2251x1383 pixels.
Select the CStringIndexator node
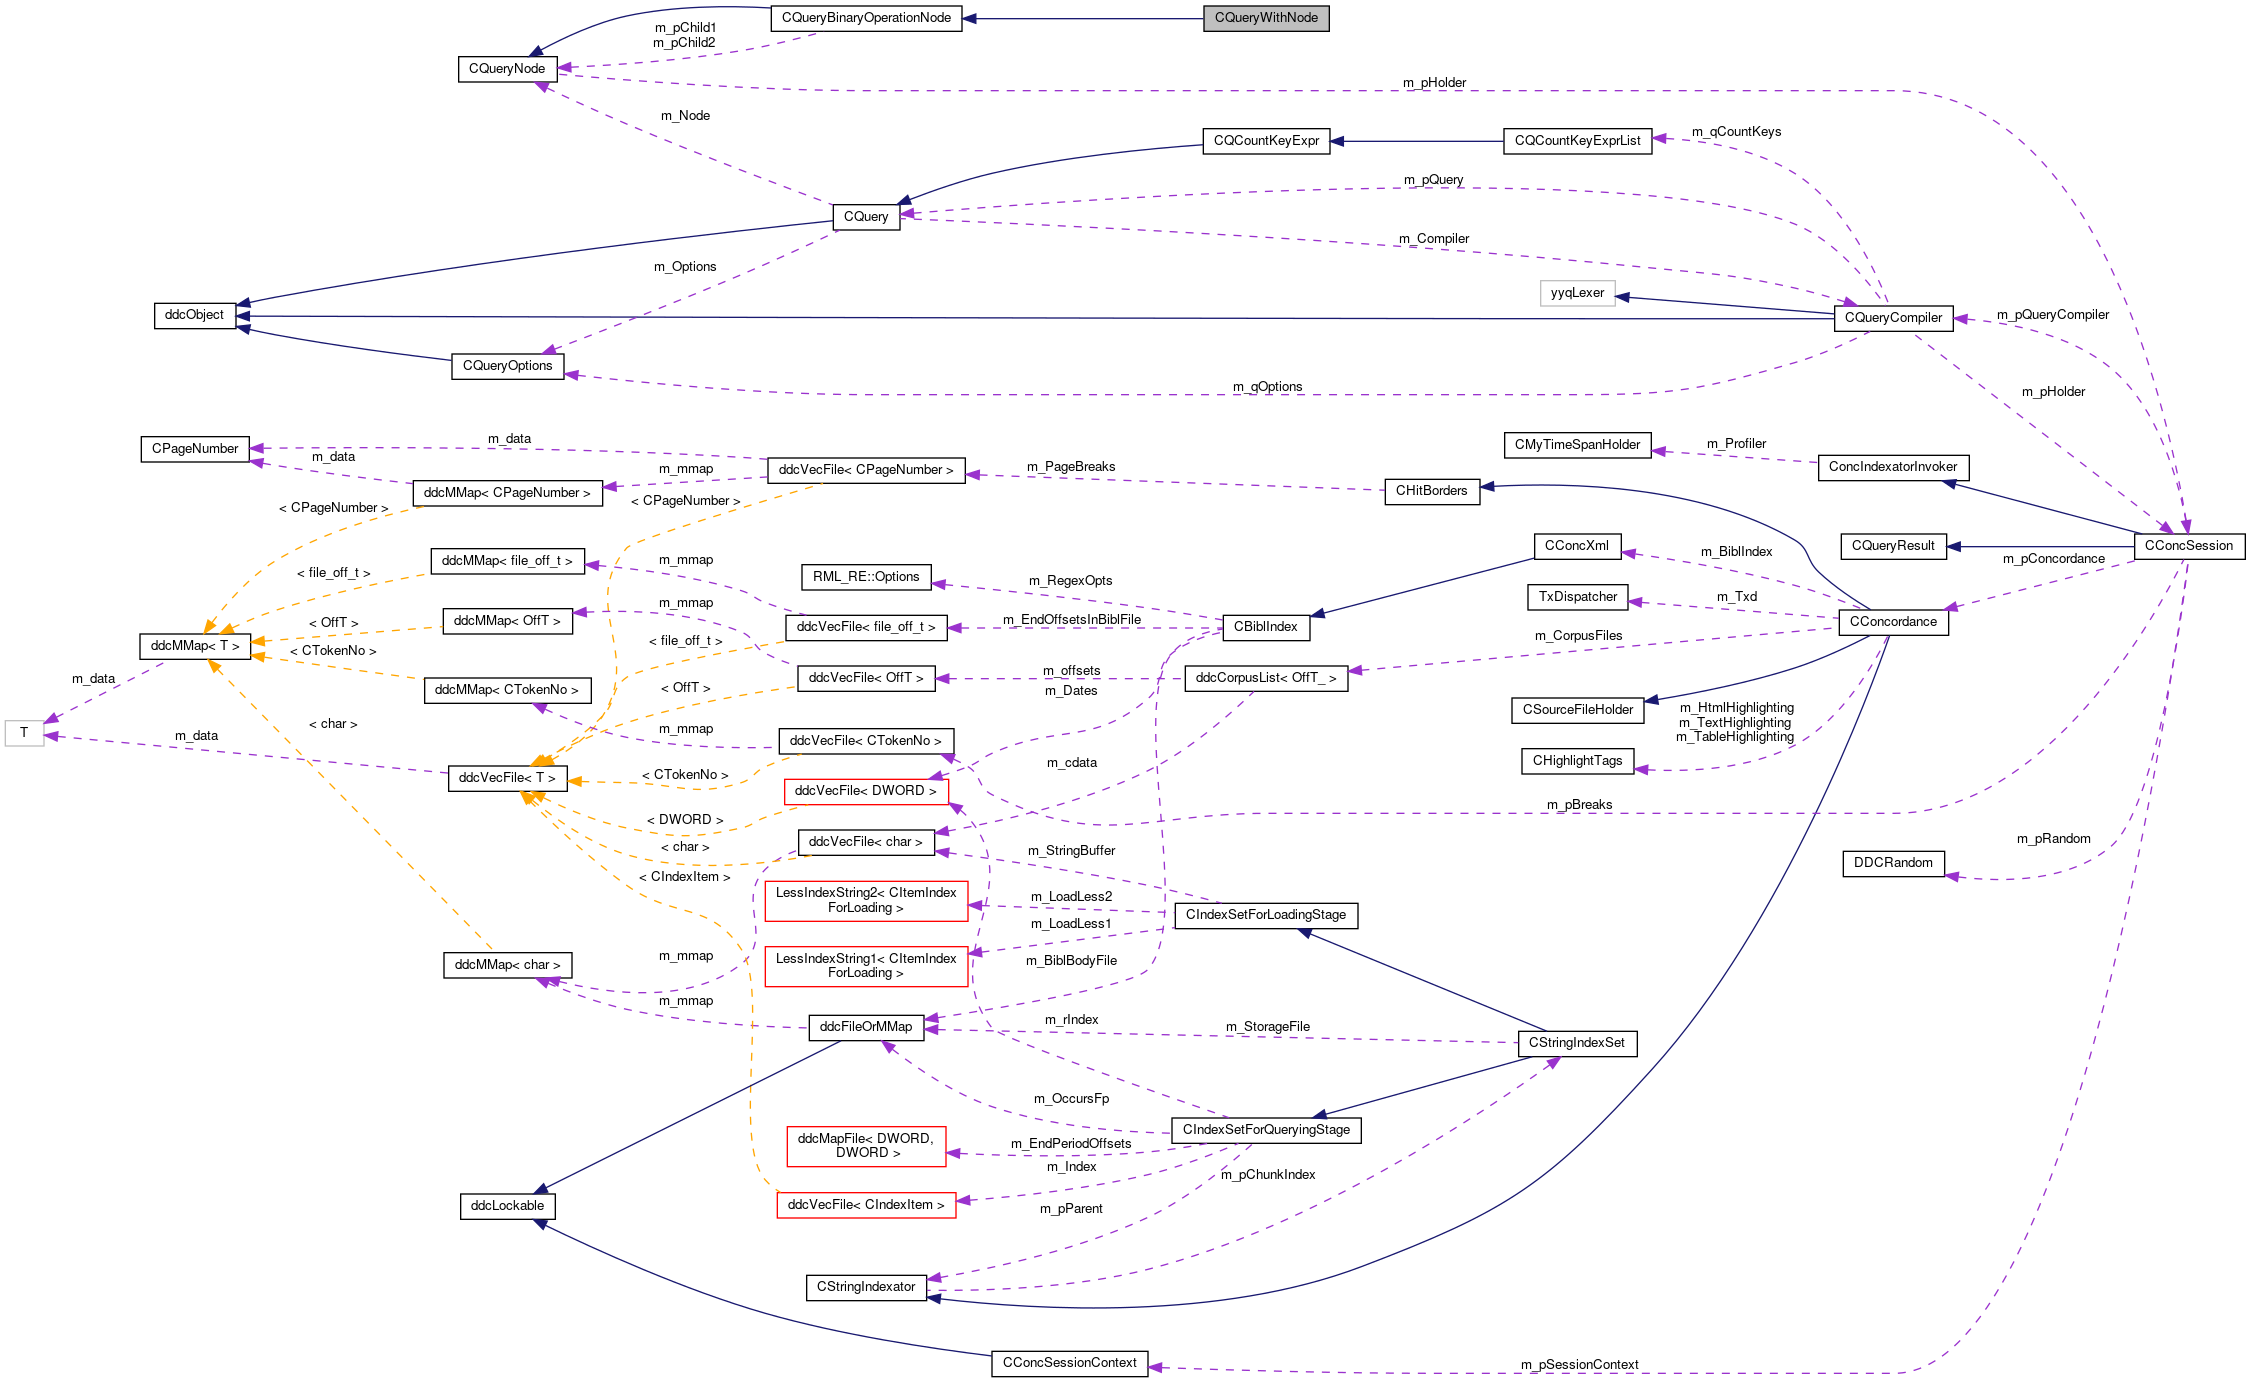pos(866,1287)
